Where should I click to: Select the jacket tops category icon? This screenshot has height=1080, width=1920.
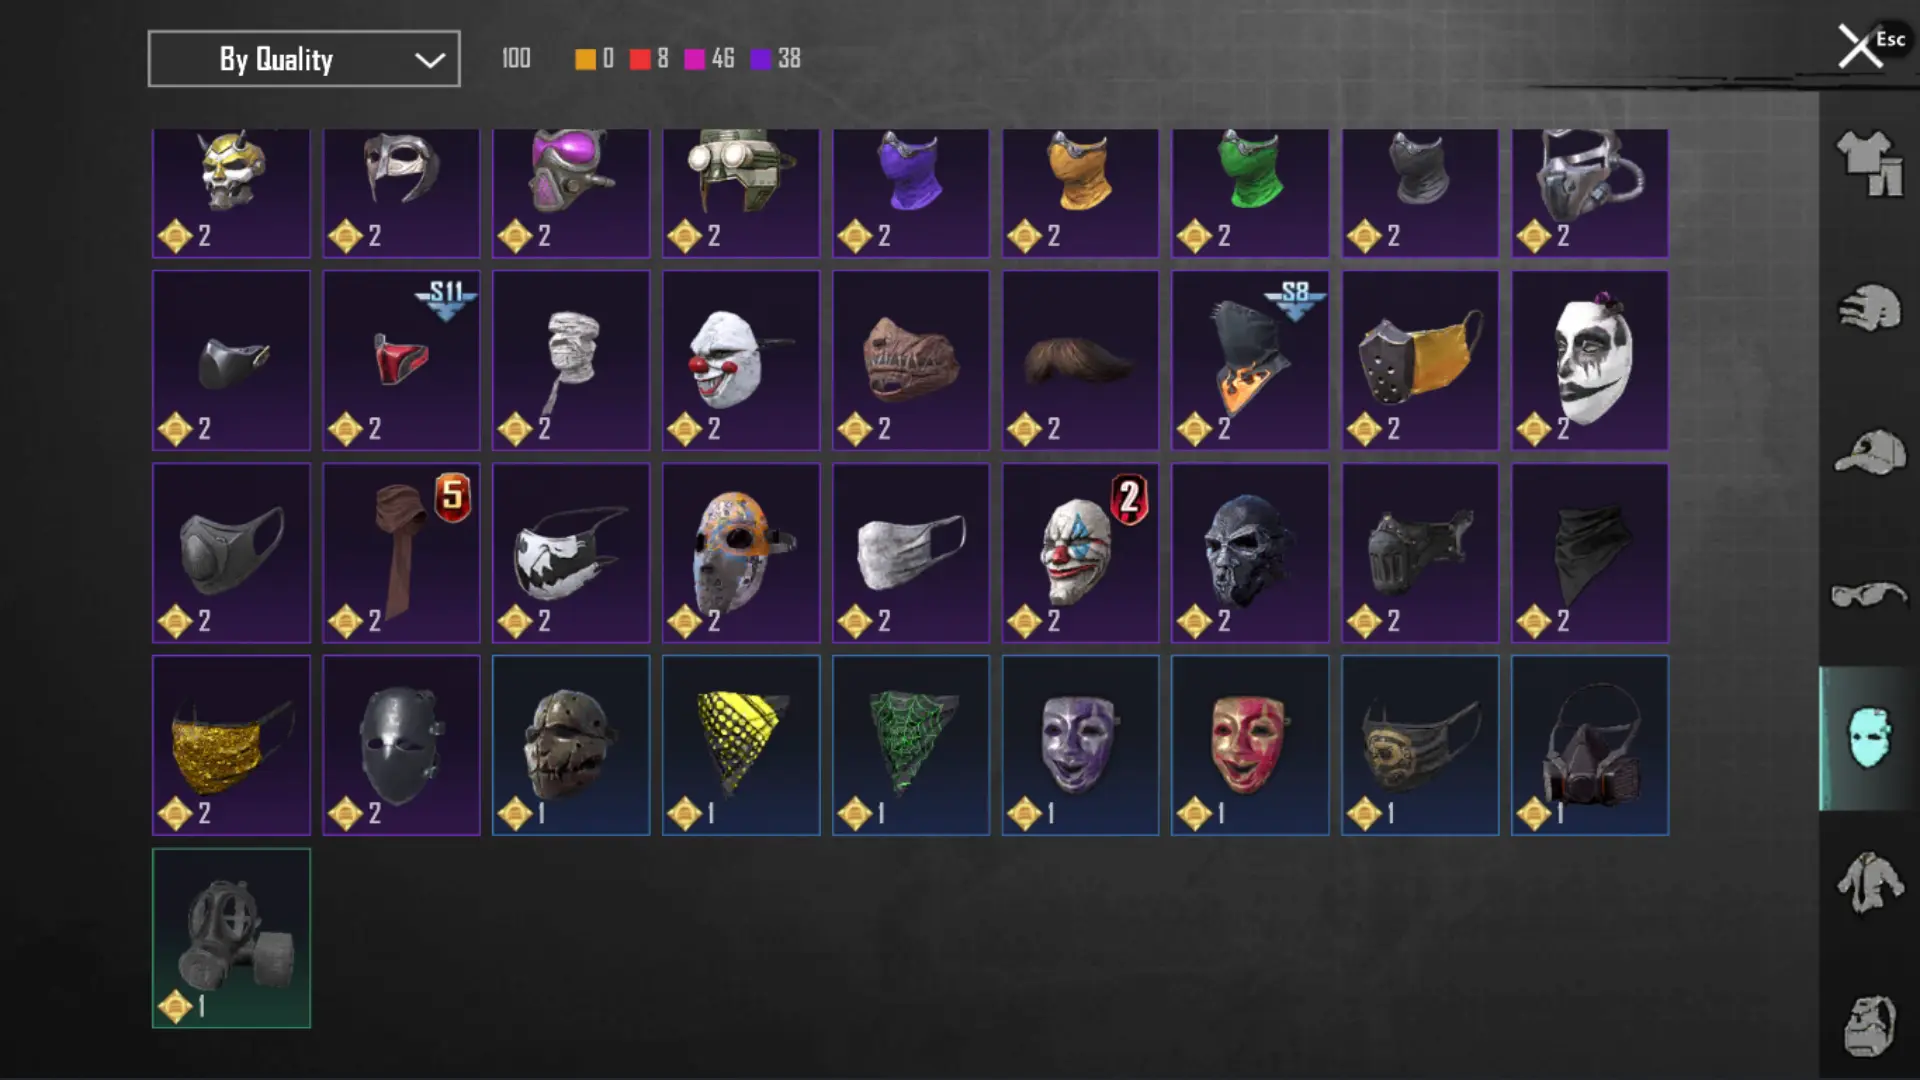1869,882
